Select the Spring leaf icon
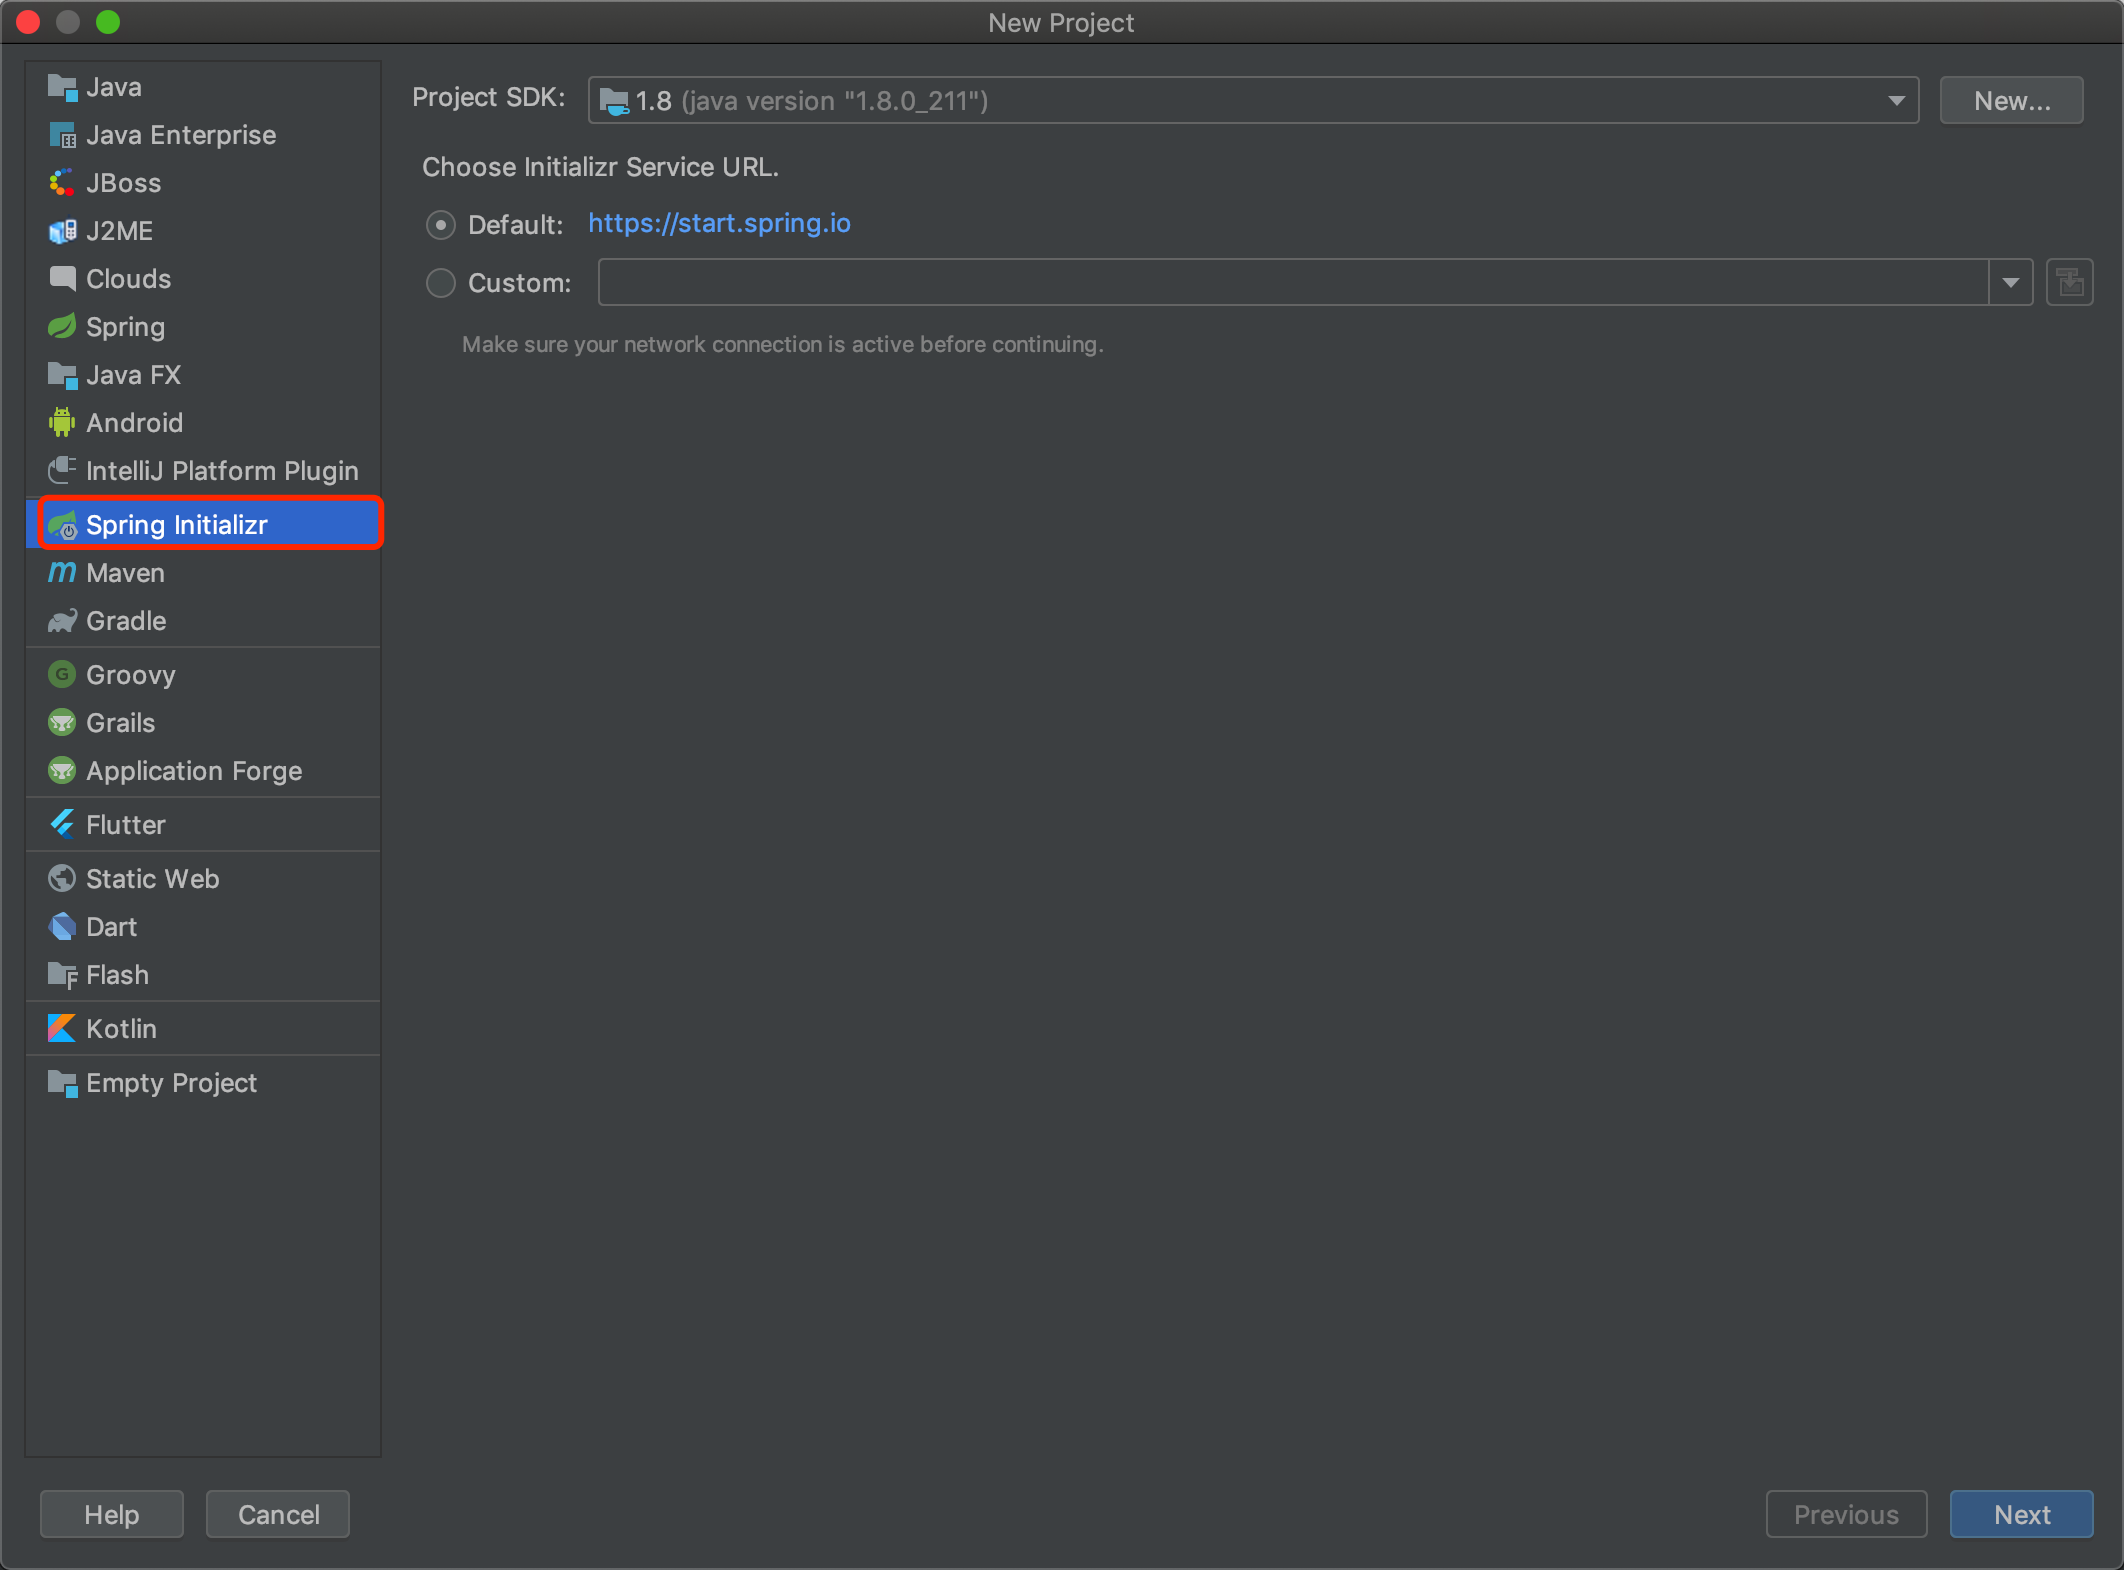Viewport: 2124px width, 1570px height. (x=62, y=327)
